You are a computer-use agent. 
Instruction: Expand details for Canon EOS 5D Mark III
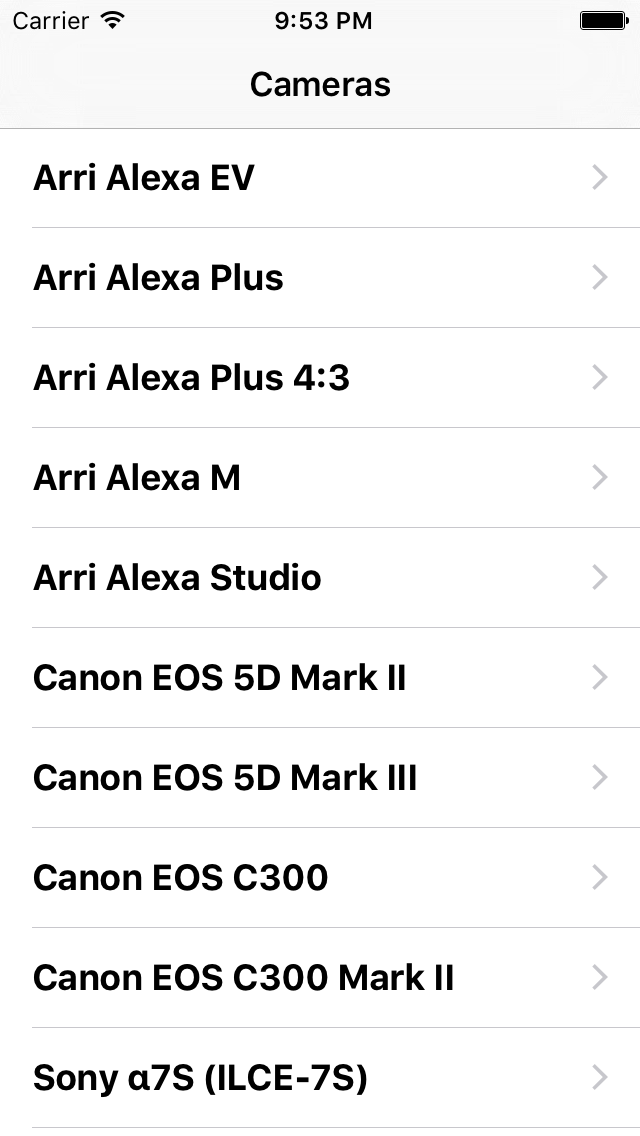(320, 777)
